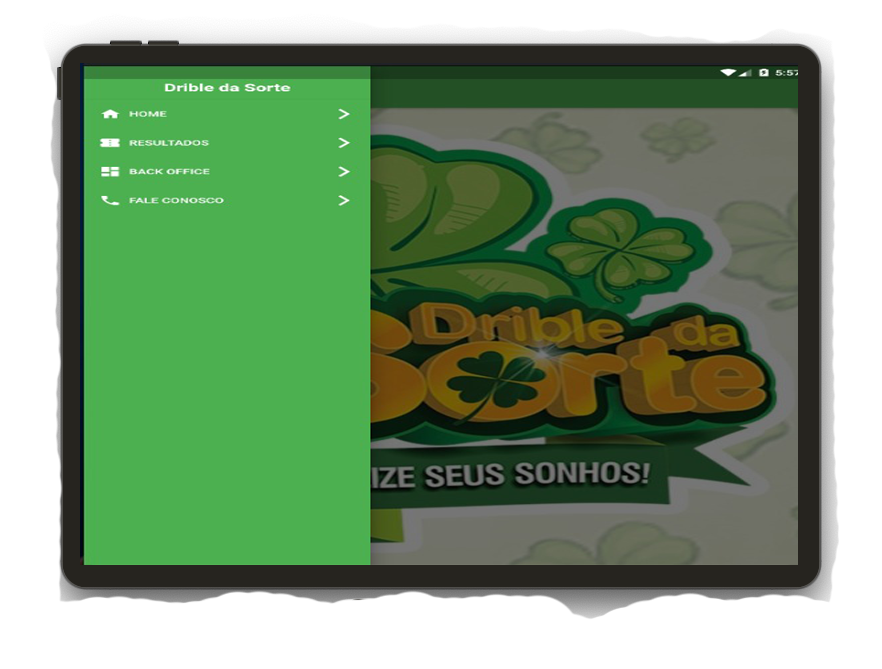Viewport: 882px width, 669px height.
Task: Tap the cellular signal status icon
Action: pos(745,73)
